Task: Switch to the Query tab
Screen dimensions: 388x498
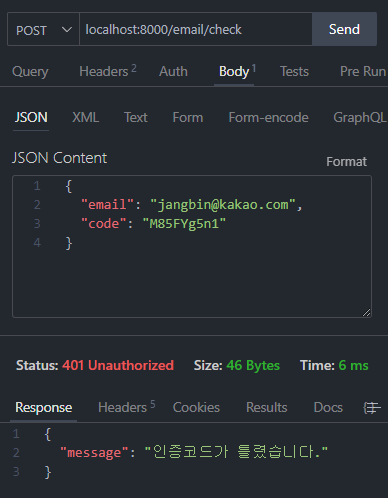Action: click(30, 71)
